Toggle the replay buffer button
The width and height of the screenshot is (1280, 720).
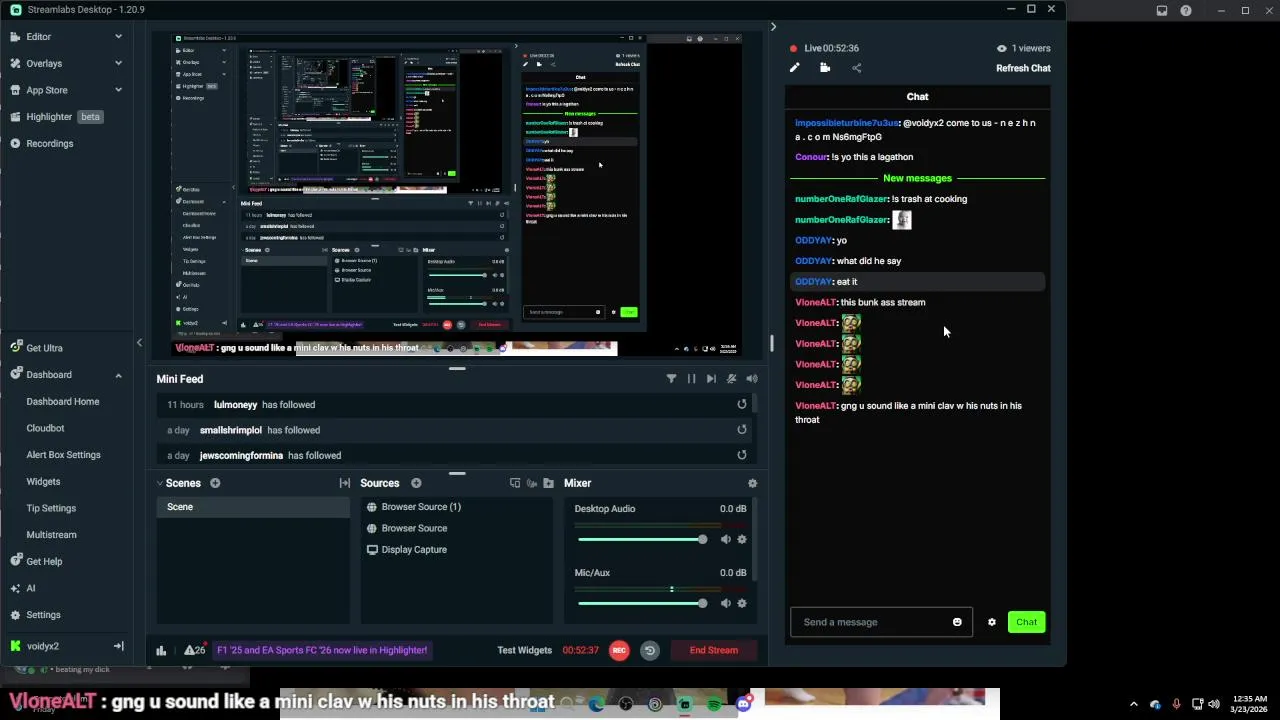tap(649, 651)
